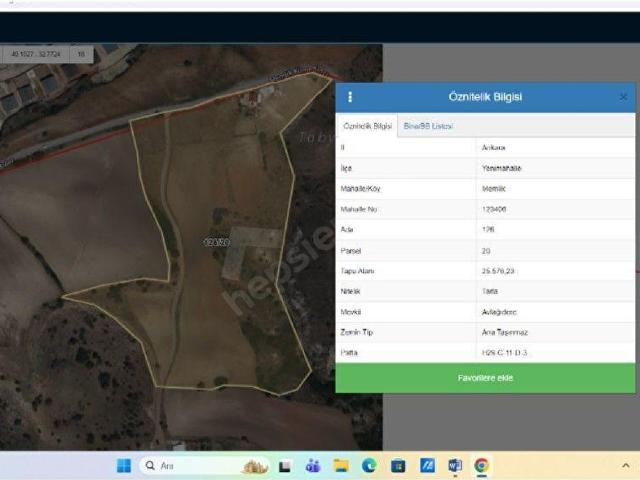Open Task View from the taskbar
Screen dimensions: 640x480
(x=285, y=466)
